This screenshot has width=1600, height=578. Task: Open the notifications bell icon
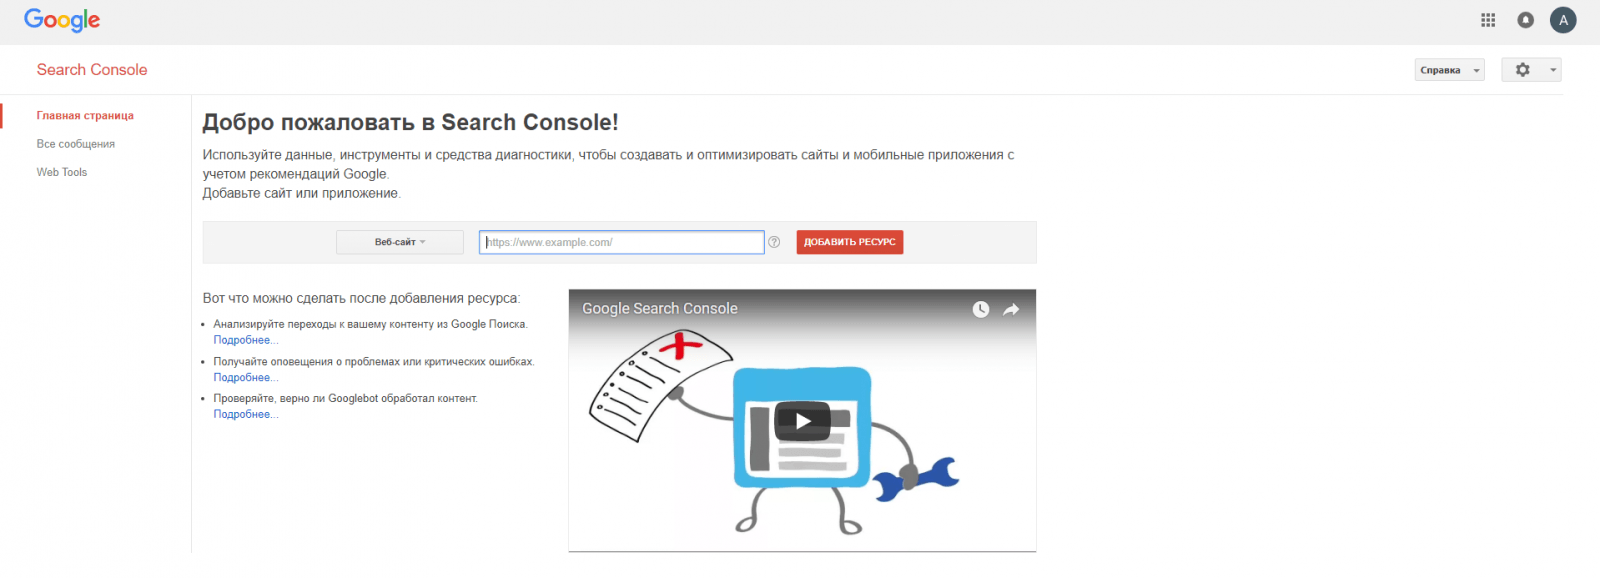click(1525, 20)
